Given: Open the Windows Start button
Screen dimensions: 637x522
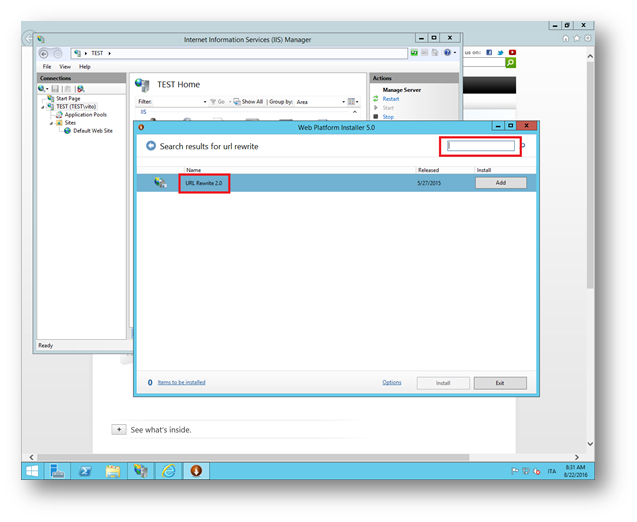Looking at the screenshot, I should pos(32,471).
